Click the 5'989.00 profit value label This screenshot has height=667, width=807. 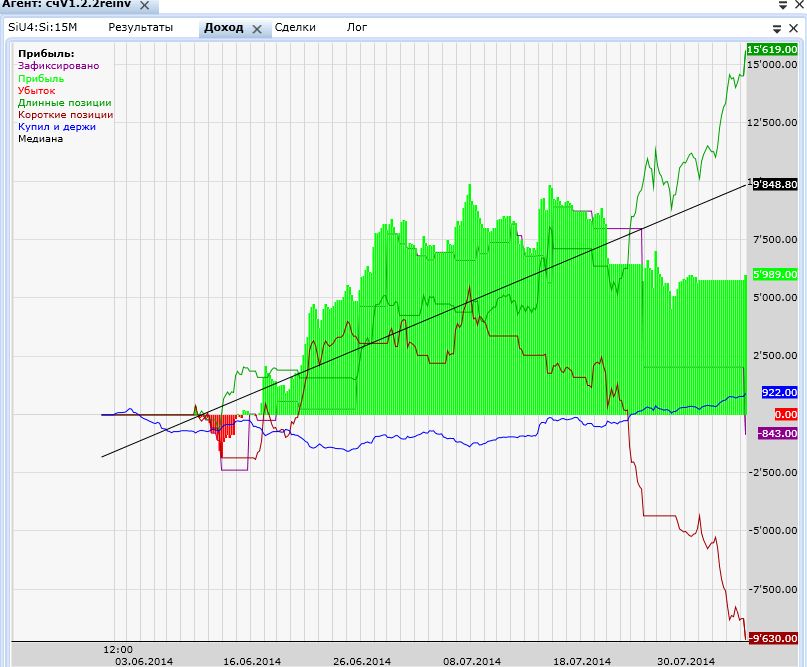tap(775, 274)
